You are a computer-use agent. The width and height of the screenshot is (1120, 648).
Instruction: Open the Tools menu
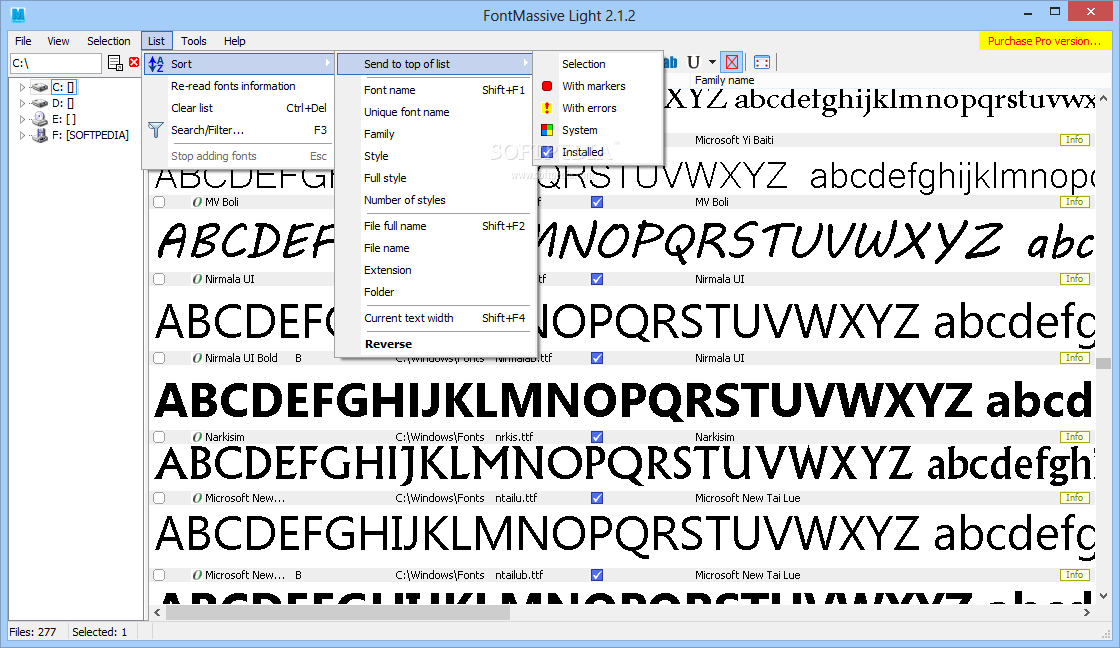coord(193,41)
